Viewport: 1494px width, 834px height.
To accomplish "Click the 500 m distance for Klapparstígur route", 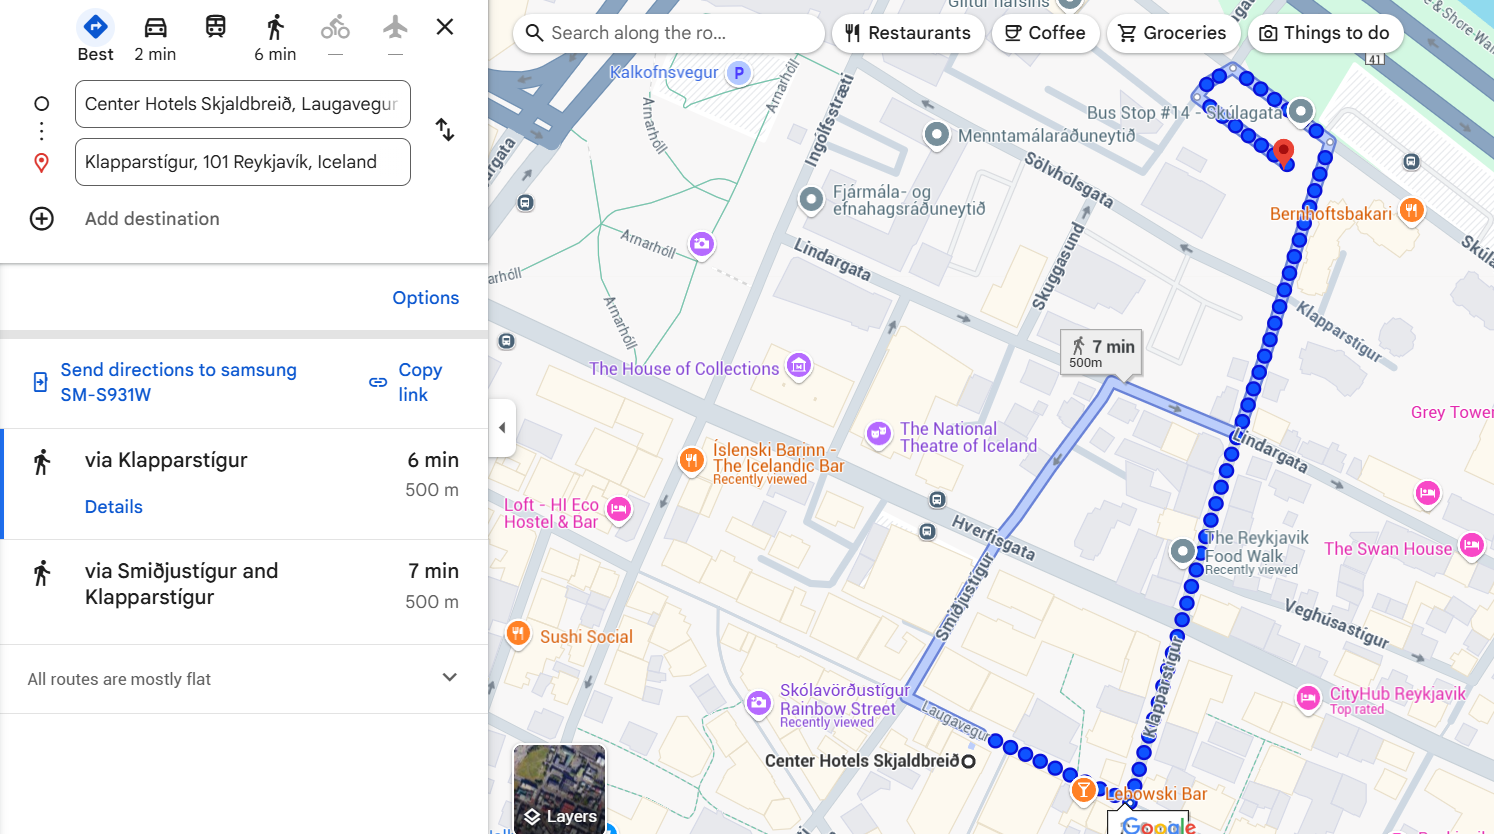I will pos(432,490).
